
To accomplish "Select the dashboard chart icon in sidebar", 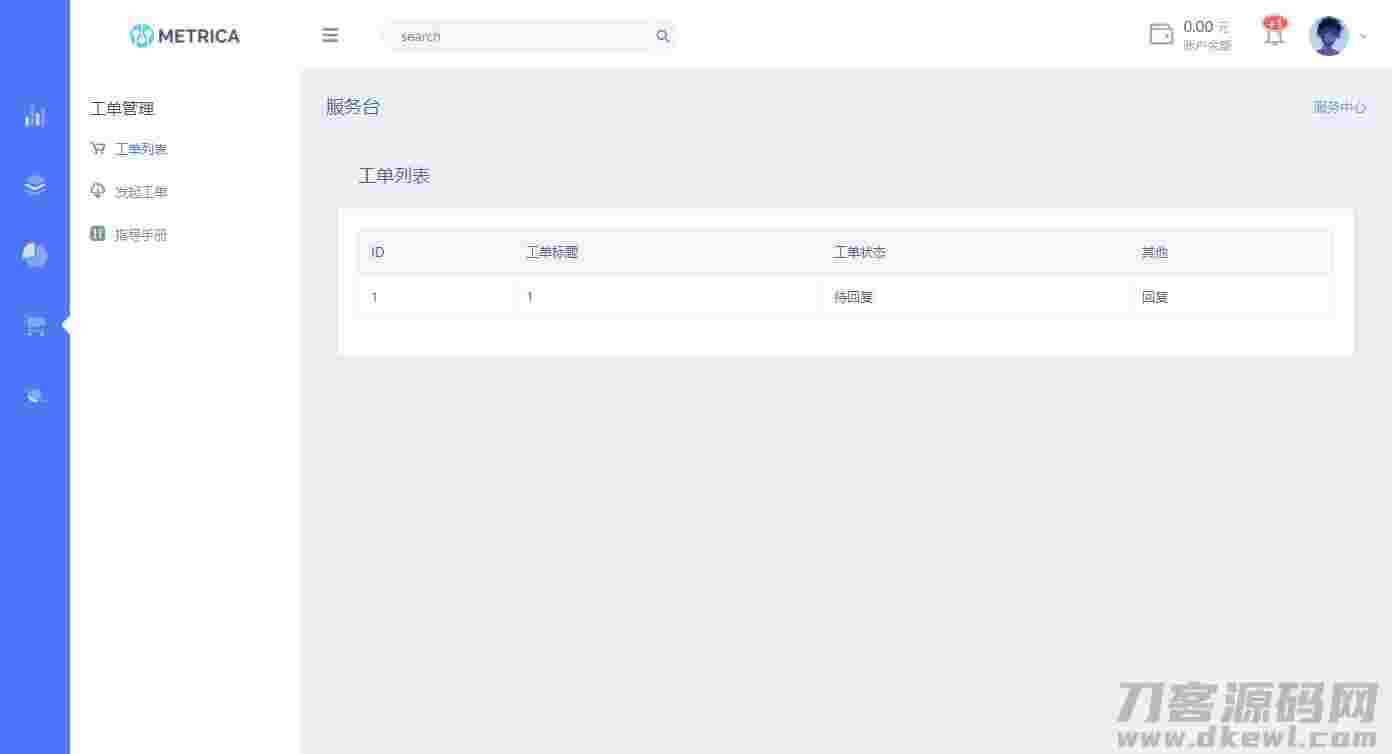I will [x=35, y=116].
